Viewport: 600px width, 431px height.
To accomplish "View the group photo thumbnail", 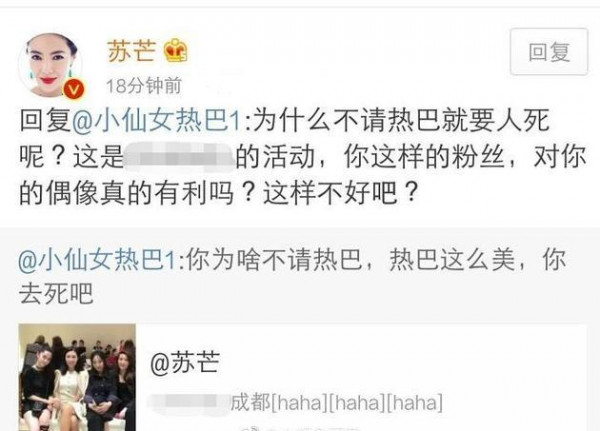I will pos(77,377).
